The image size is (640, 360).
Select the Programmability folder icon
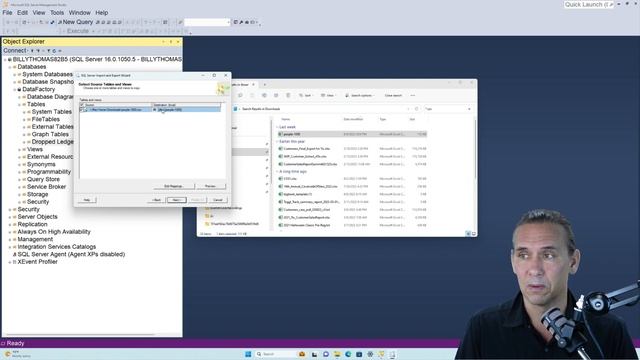click(x=24, y=172)
